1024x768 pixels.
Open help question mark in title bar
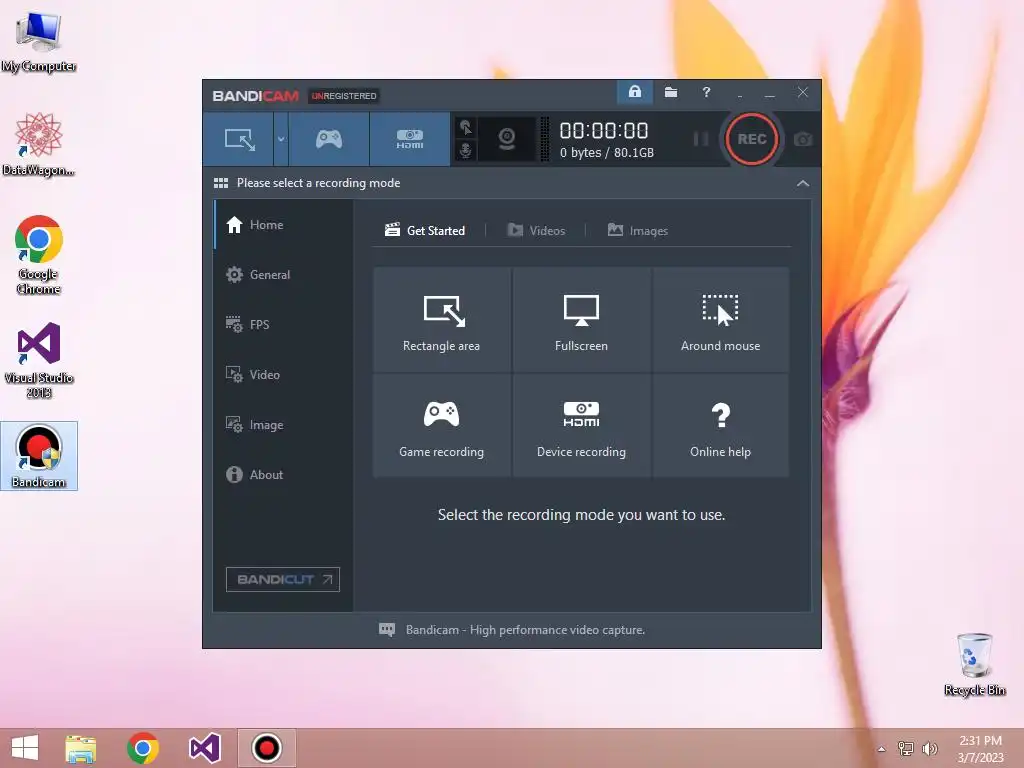click(706, 92)
